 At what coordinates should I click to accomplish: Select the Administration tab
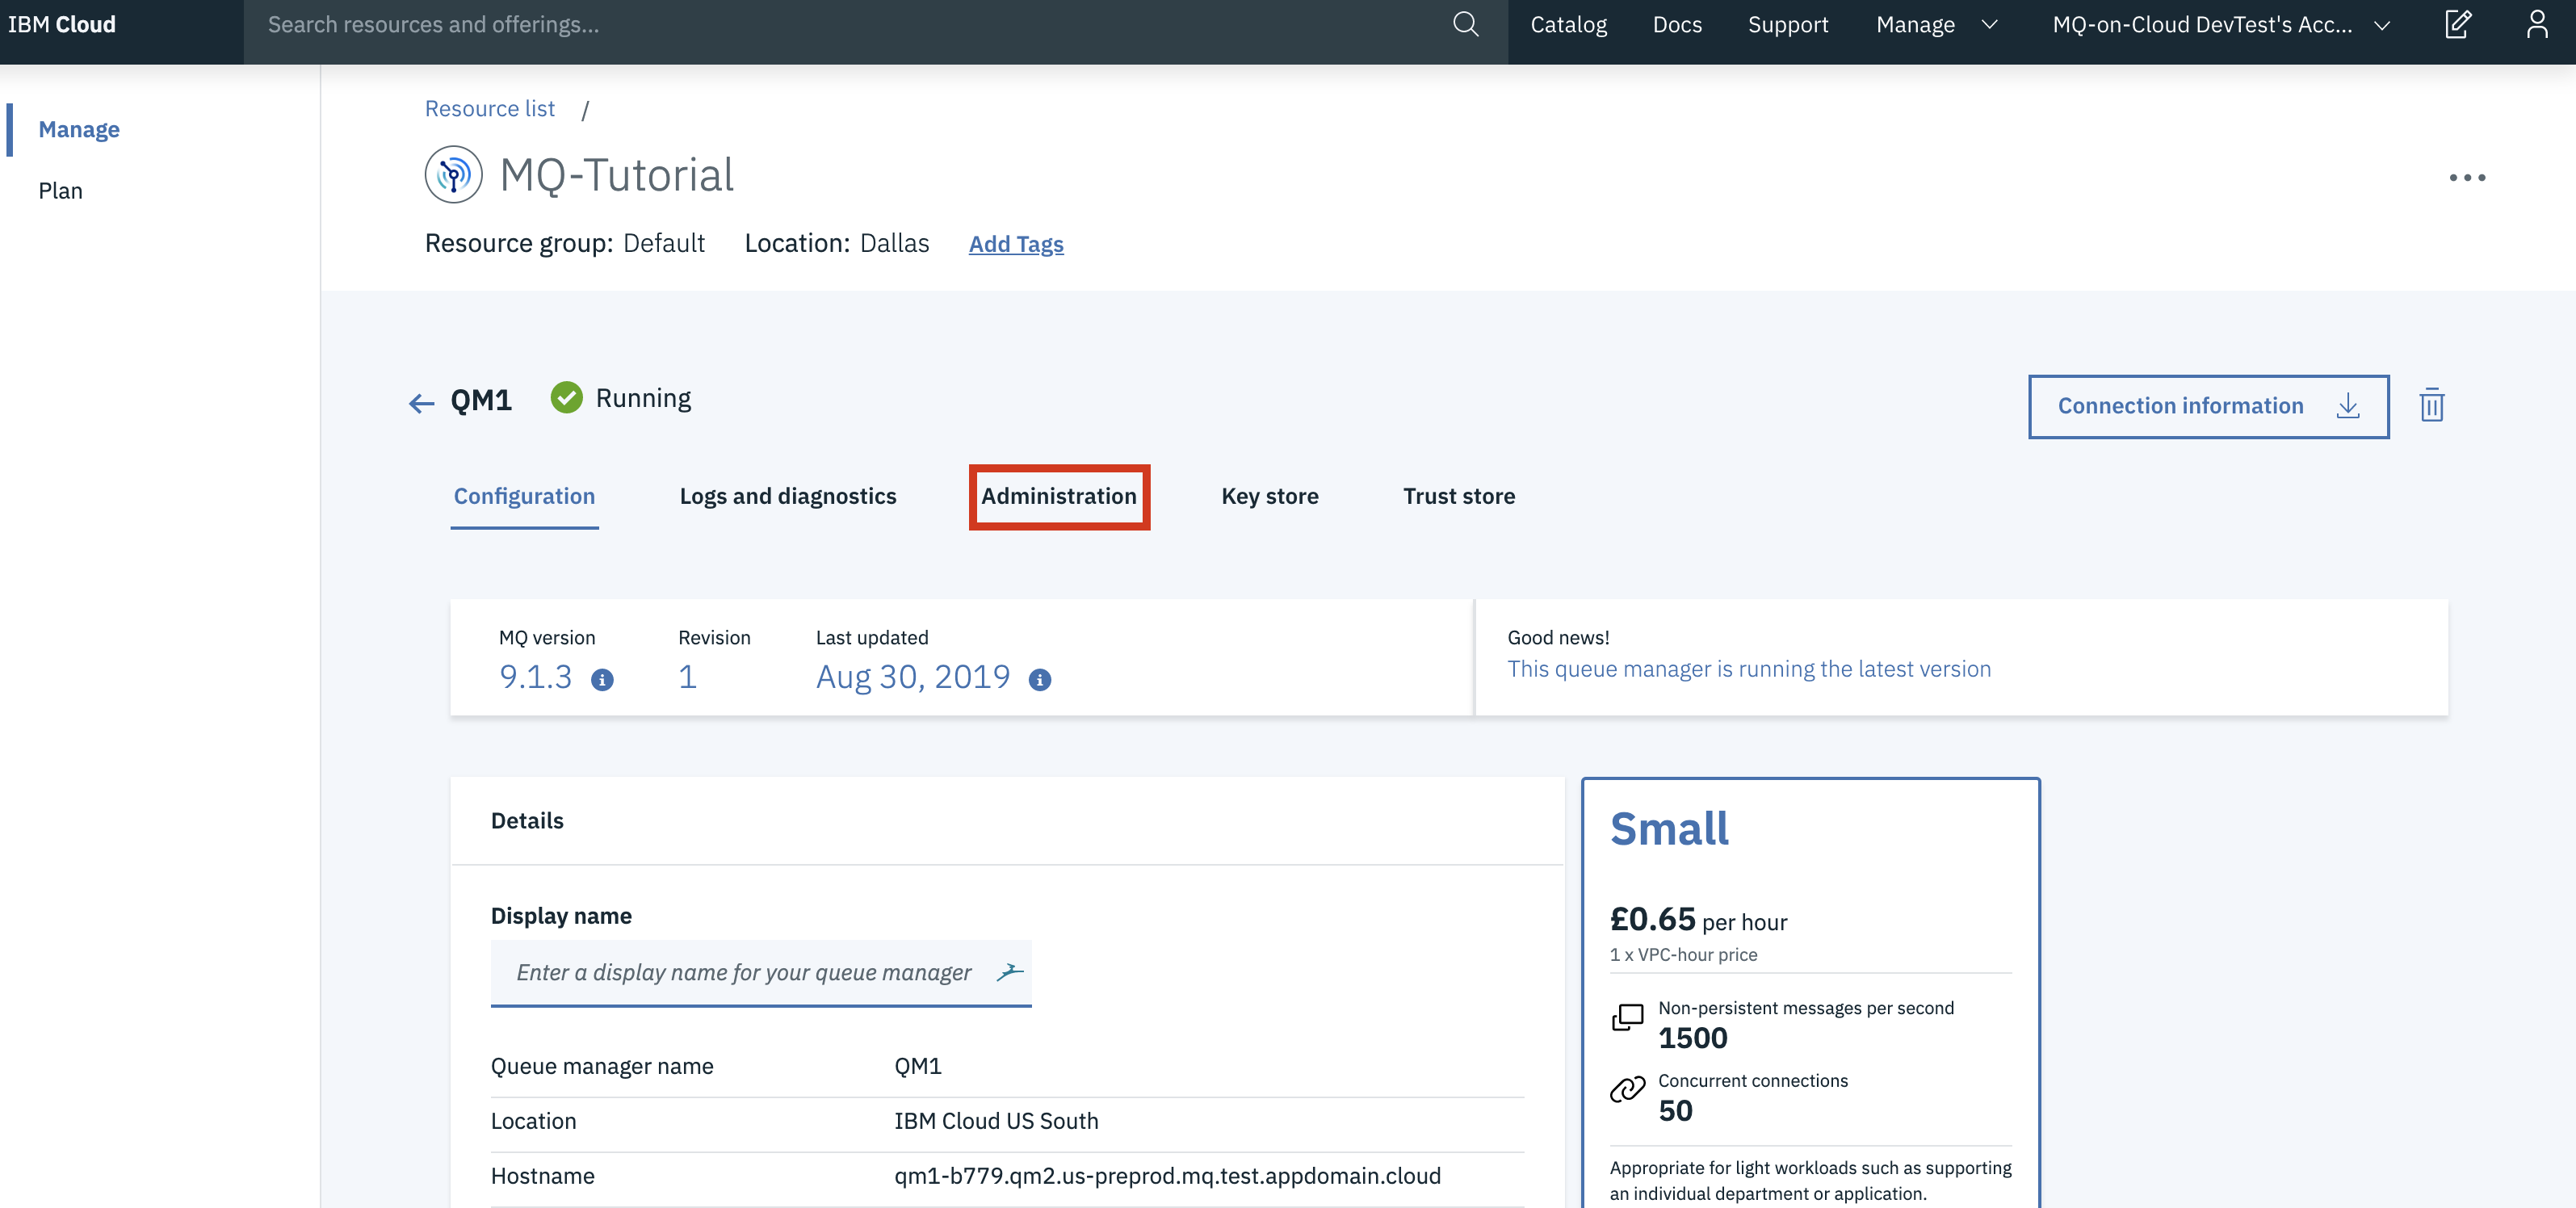(x=1058, y=495)
